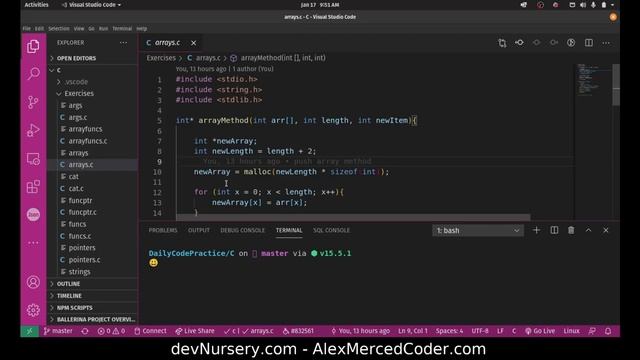The image size is (640, 360).
Task: Expand the Ballerina Project Overview section
Action: (x=93, y=319)
